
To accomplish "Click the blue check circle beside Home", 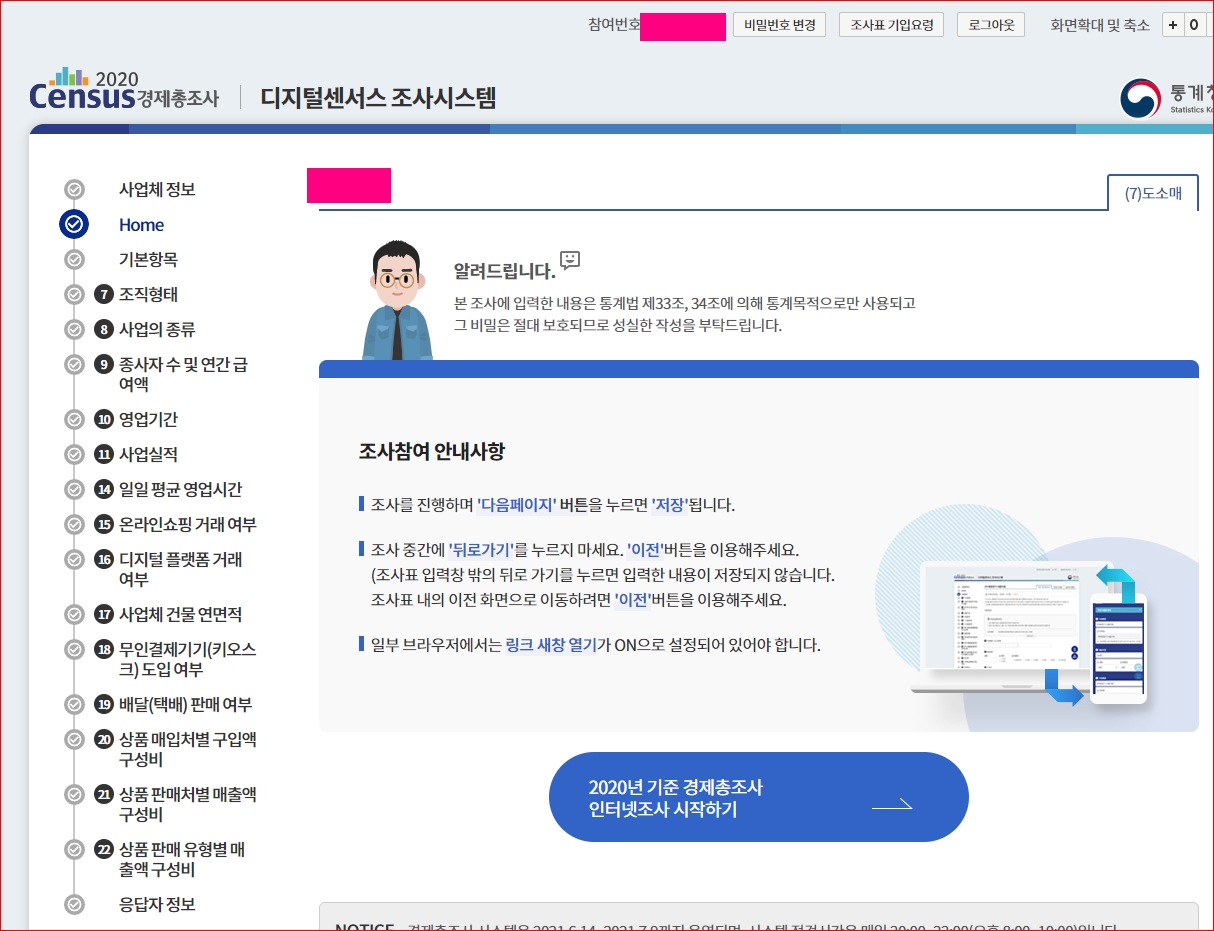I will coord(74,225).
